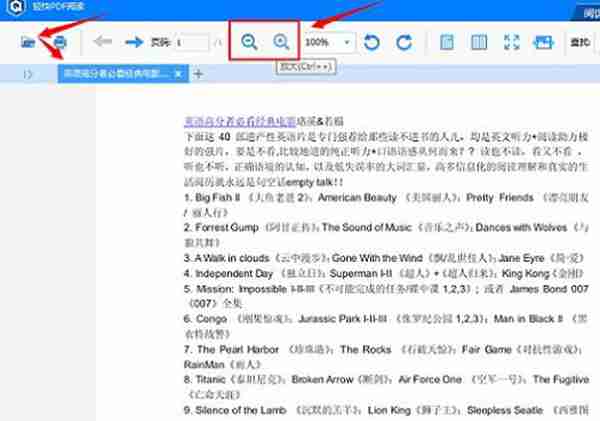This screenshot has height=421, width=600.
Task: Switch to single page view
Action: point(447,42)
